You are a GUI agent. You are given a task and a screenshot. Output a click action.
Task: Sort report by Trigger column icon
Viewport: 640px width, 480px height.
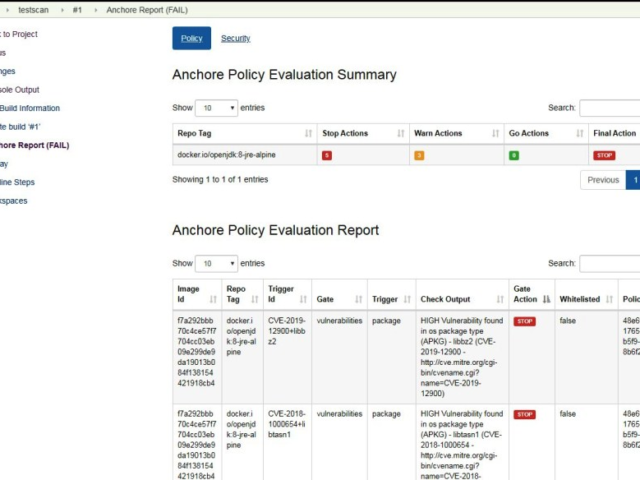pos(407,299)
